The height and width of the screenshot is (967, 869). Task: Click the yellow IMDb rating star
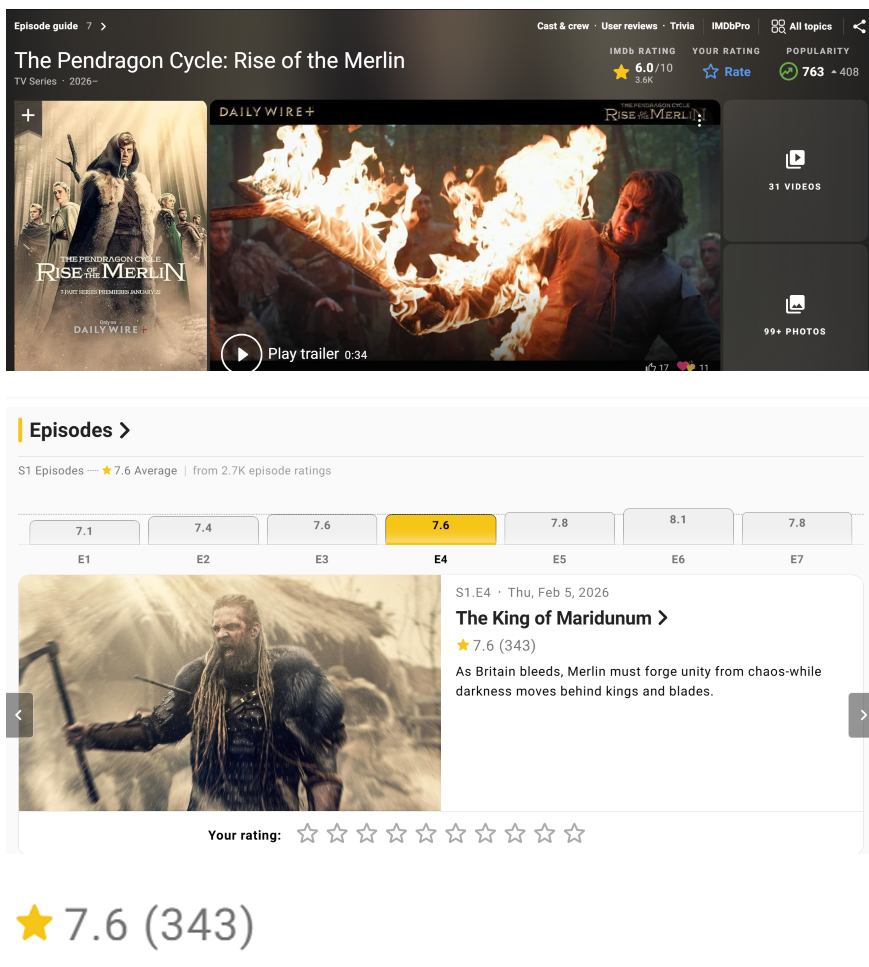[621, 72]
